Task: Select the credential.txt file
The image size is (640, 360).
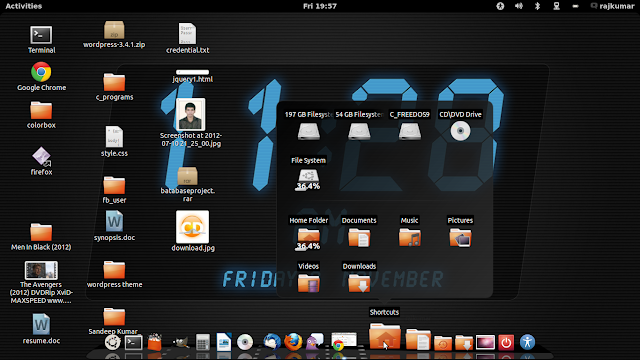Action: point(187,33)
